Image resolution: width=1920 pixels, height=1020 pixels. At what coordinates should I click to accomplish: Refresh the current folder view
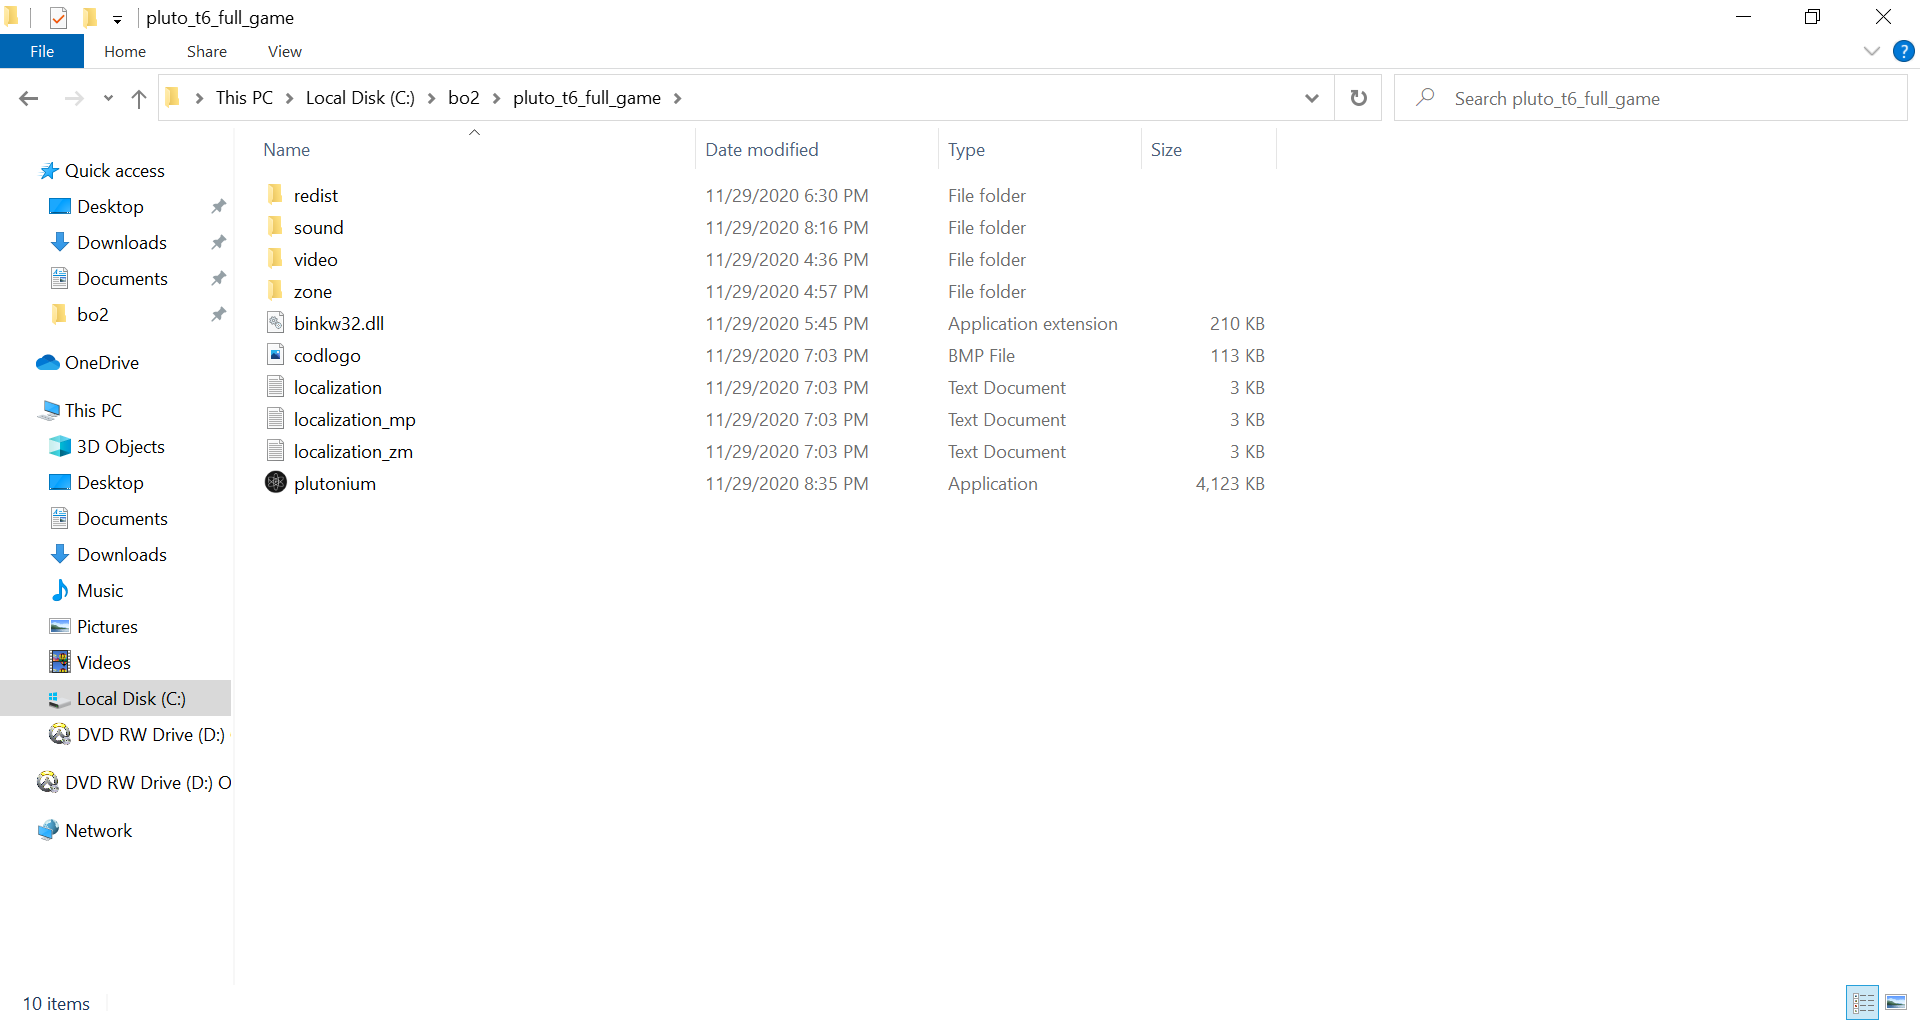pyautogui.click(x=1358, y=98)
